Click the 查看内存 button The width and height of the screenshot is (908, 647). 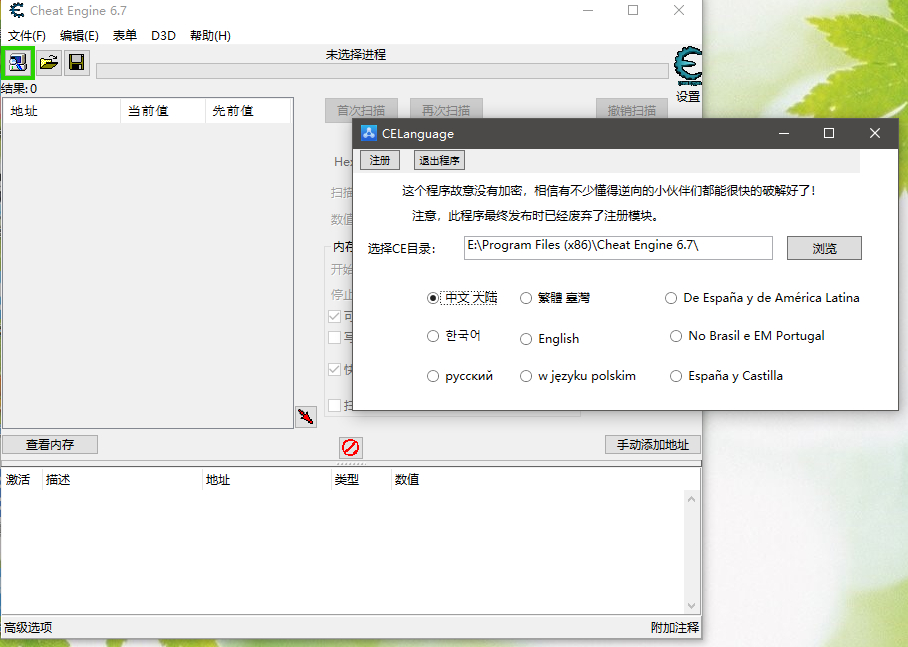tap(50, 444)
